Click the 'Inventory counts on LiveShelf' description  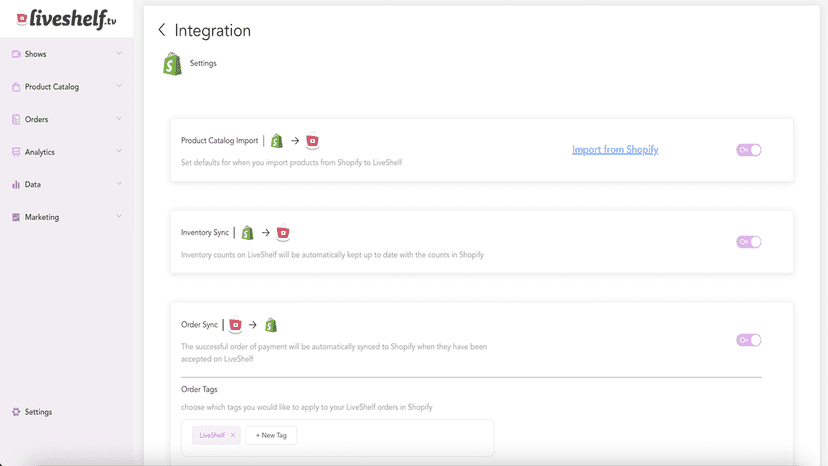[333, 255]
